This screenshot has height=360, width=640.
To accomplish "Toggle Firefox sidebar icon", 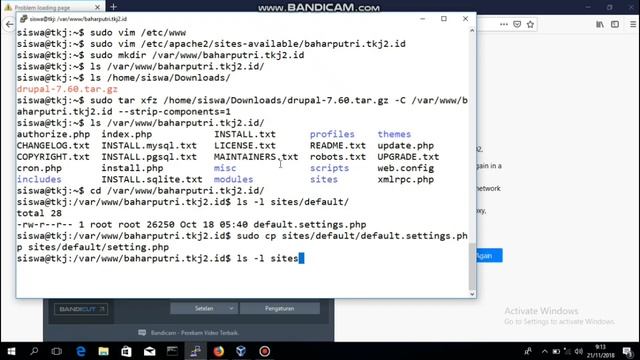I will click(x=615, y=24).
